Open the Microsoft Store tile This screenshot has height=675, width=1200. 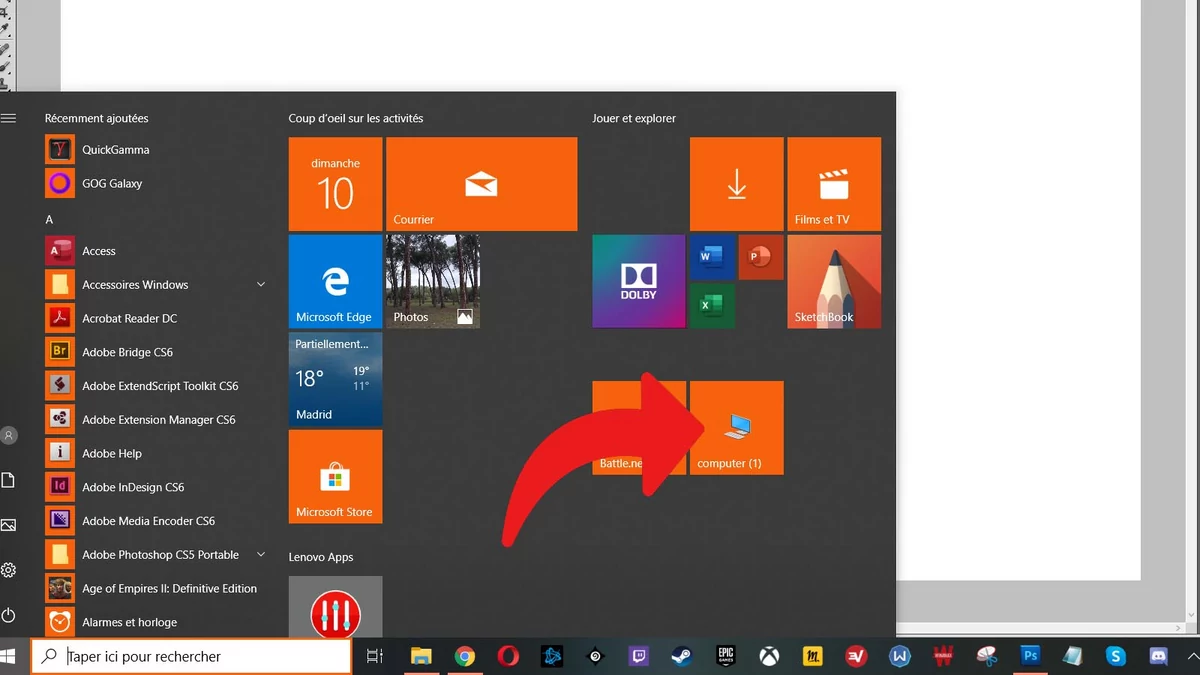tap(335, 476)
